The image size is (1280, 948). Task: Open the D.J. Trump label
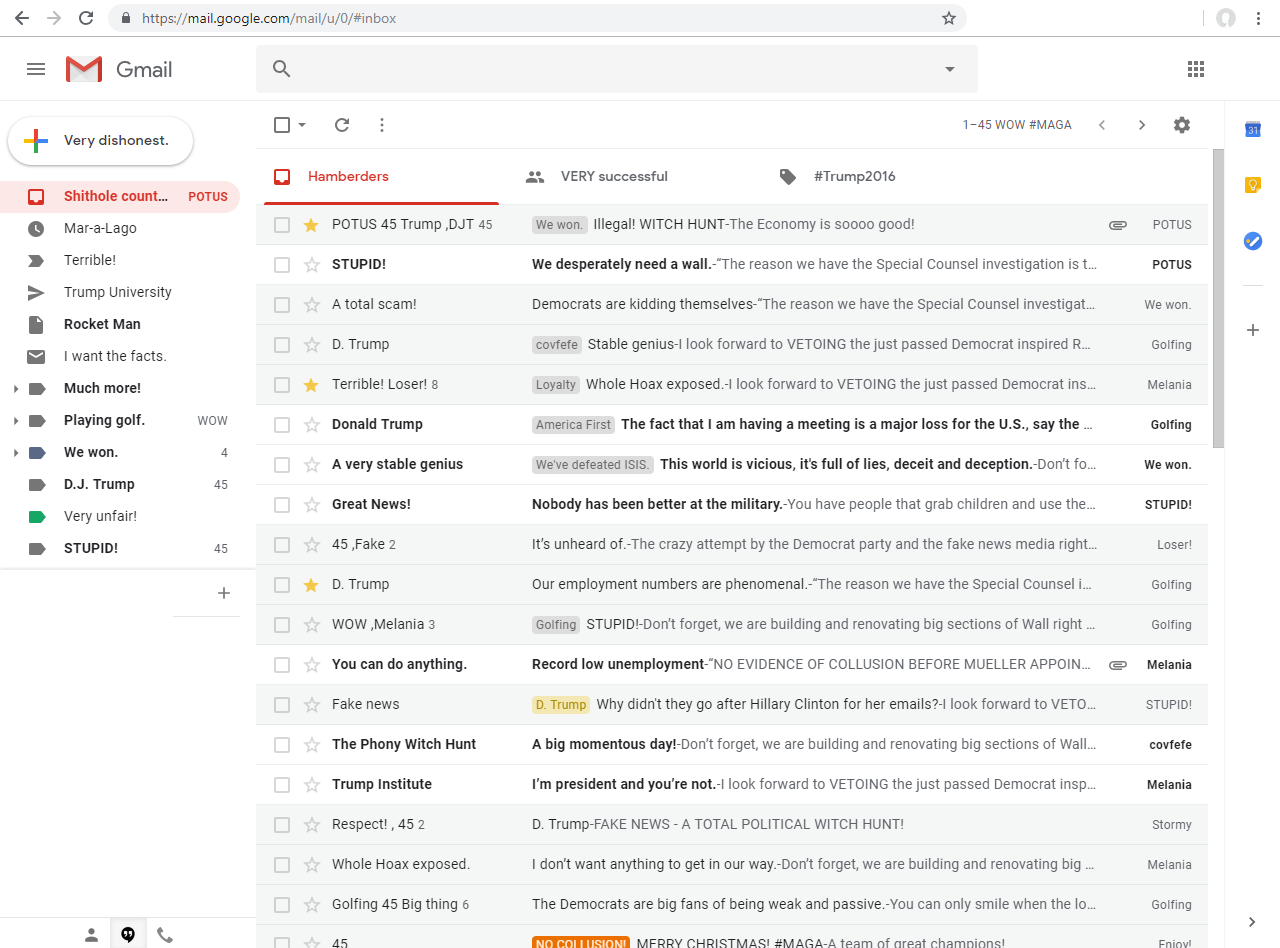coord(120,485)
